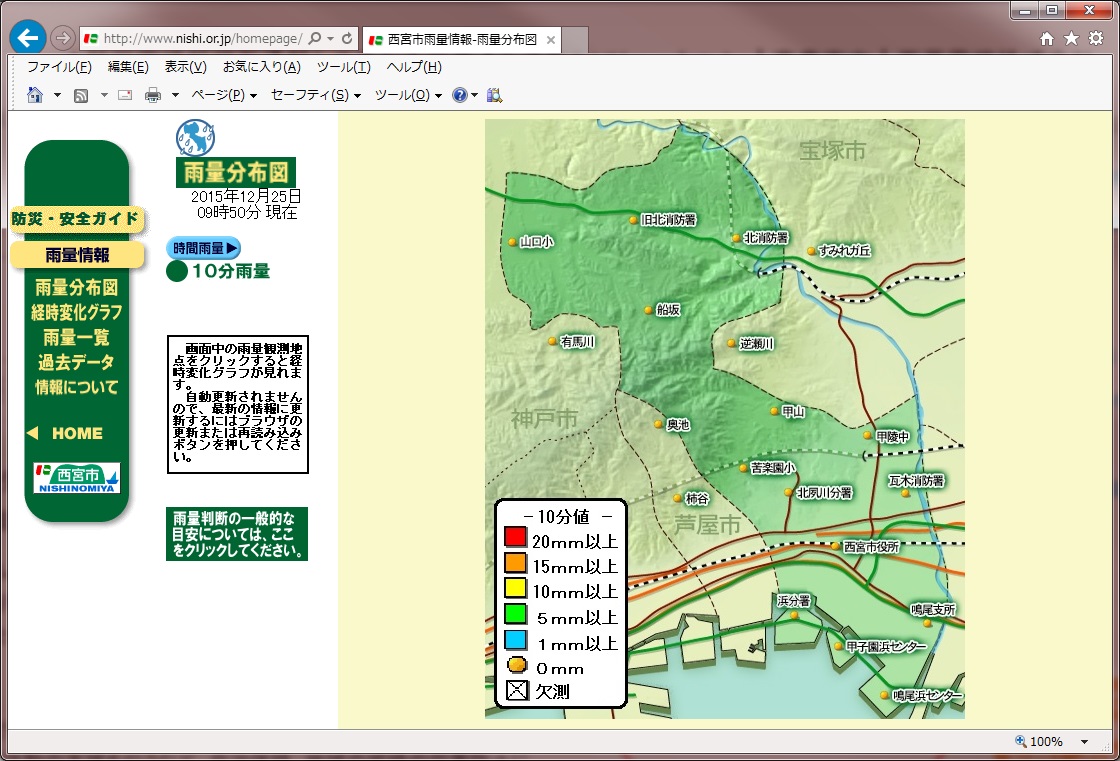Expand the ページ(P) dropdown

(224, 95)
